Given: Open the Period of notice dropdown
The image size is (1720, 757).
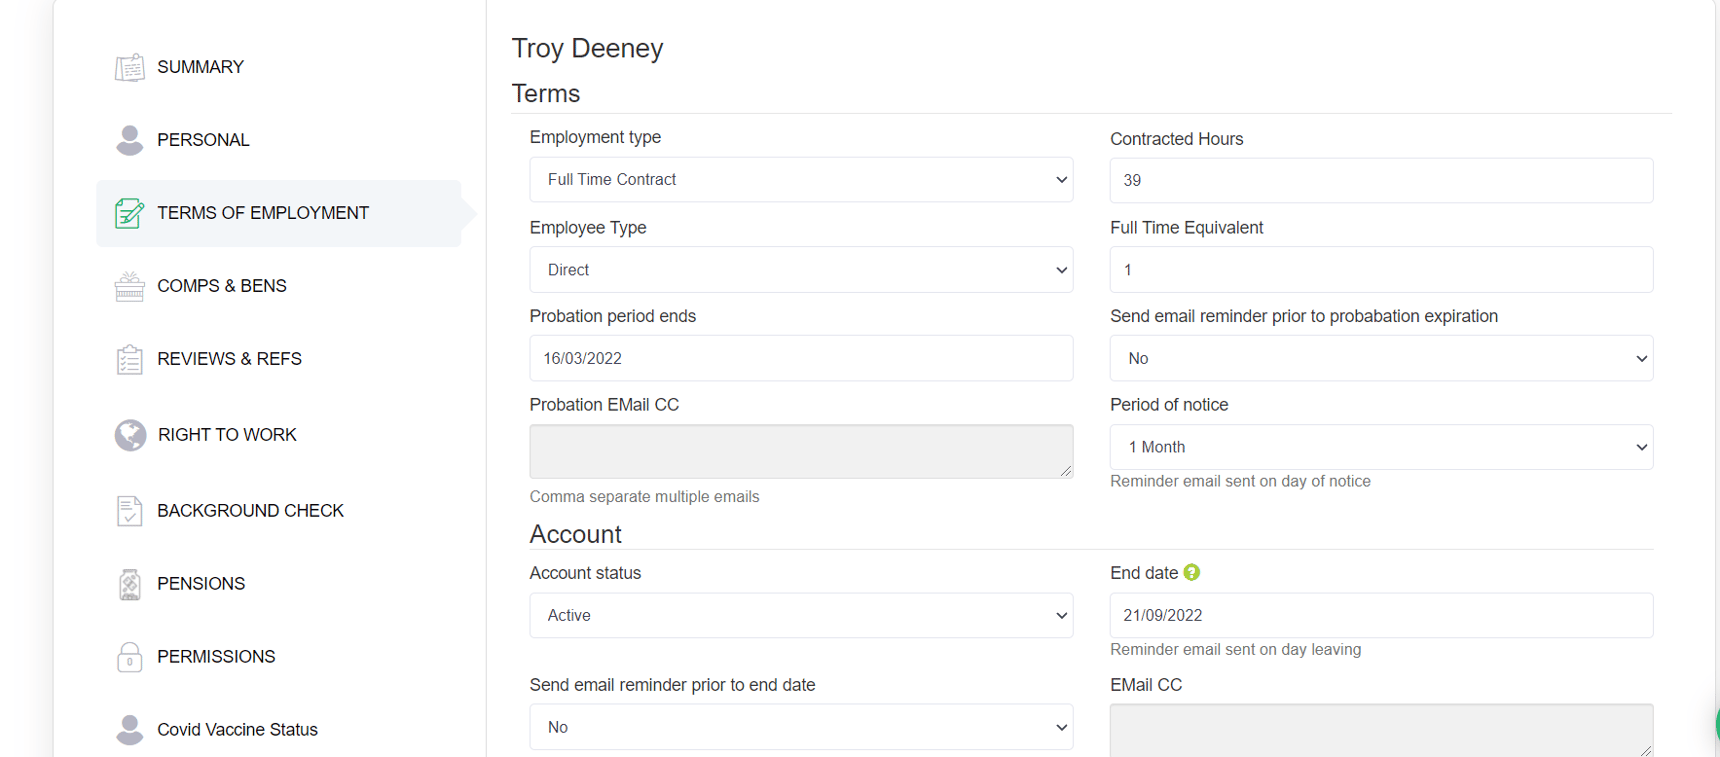Looking at the screenshot, I should coord(1381,447).
